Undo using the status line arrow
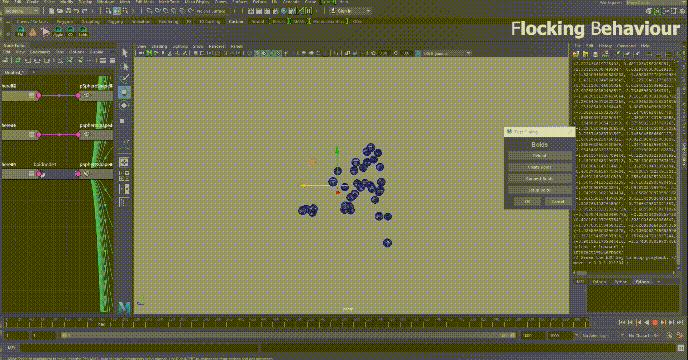Viewport: 688px width, 360px height. coord(76,11)
